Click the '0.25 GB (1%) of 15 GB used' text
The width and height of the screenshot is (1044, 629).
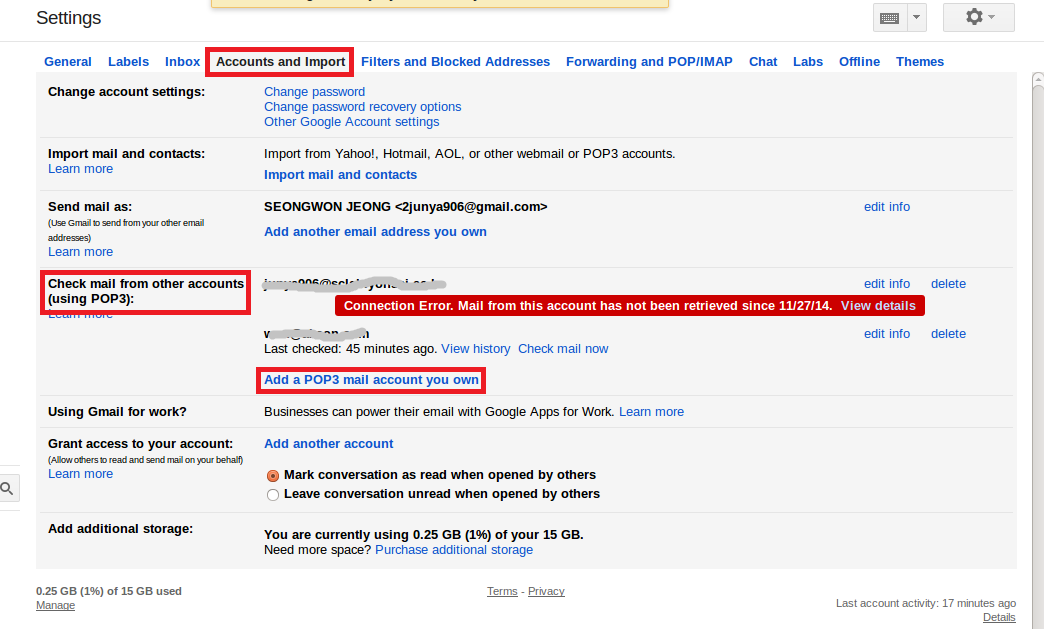(109, 591)
